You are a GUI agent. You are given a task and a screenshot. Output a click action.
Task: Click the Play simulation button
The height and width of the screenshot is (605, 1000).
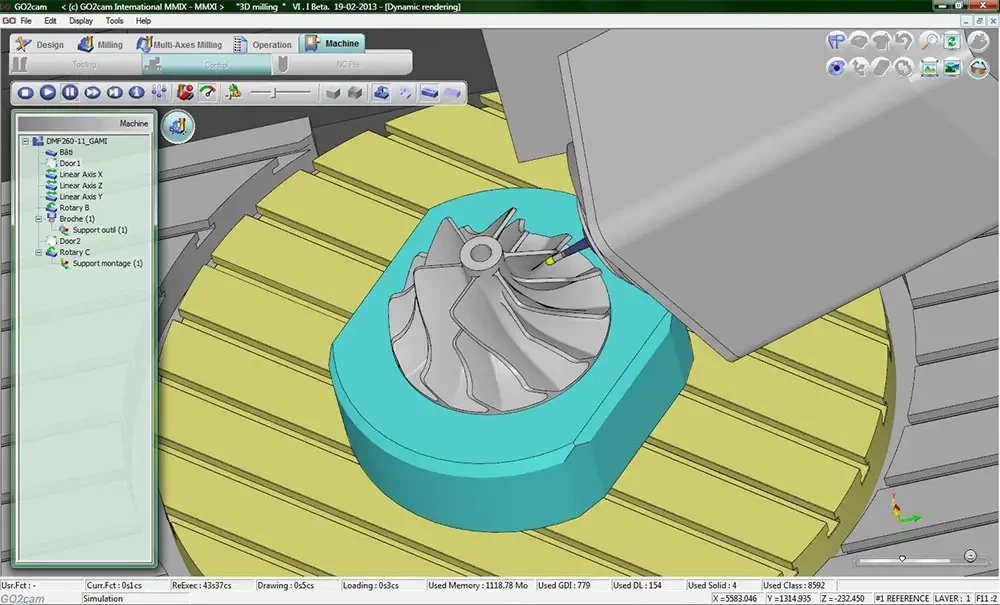[47, 92]
